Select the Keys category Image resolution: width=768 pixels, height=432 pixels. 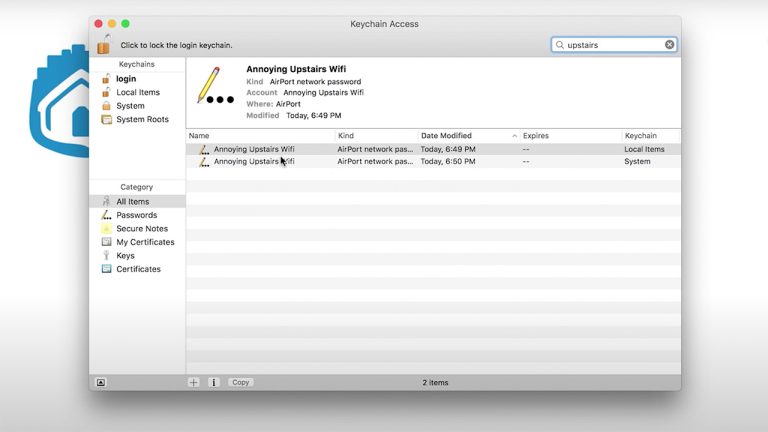pos(125,256)
